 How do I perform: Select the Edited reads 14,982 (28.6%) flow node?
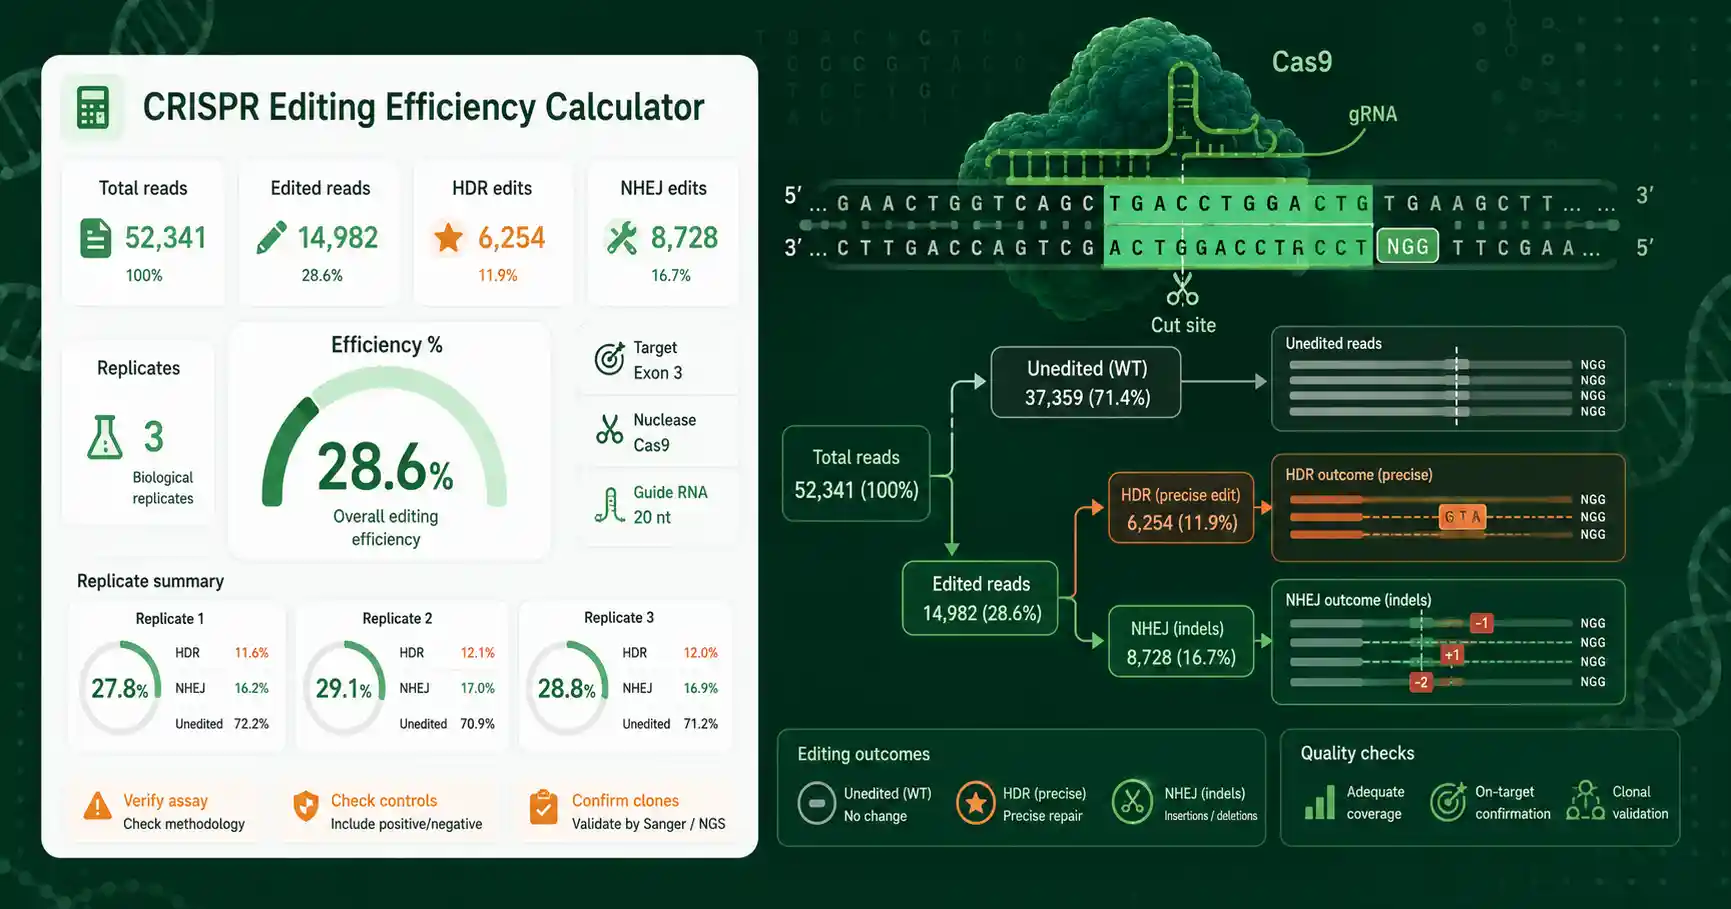[980, 598]
